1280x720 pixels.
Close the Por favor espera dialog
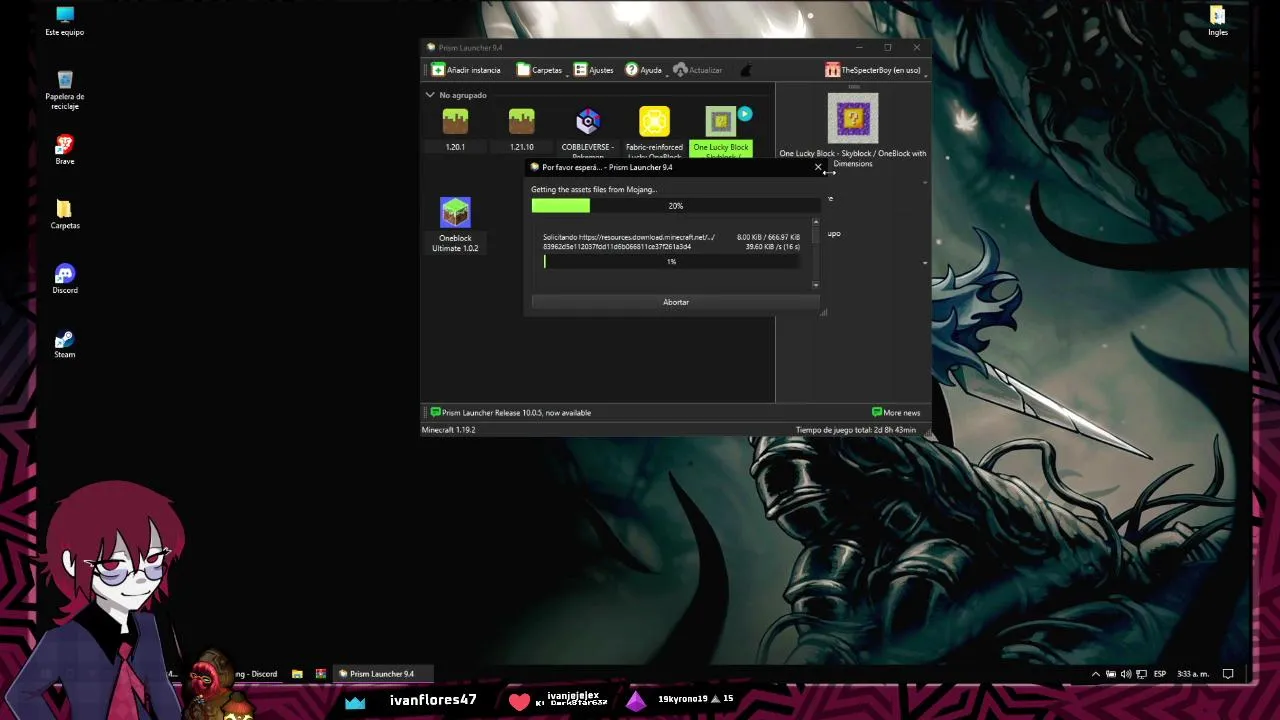(x=818, y=167)
